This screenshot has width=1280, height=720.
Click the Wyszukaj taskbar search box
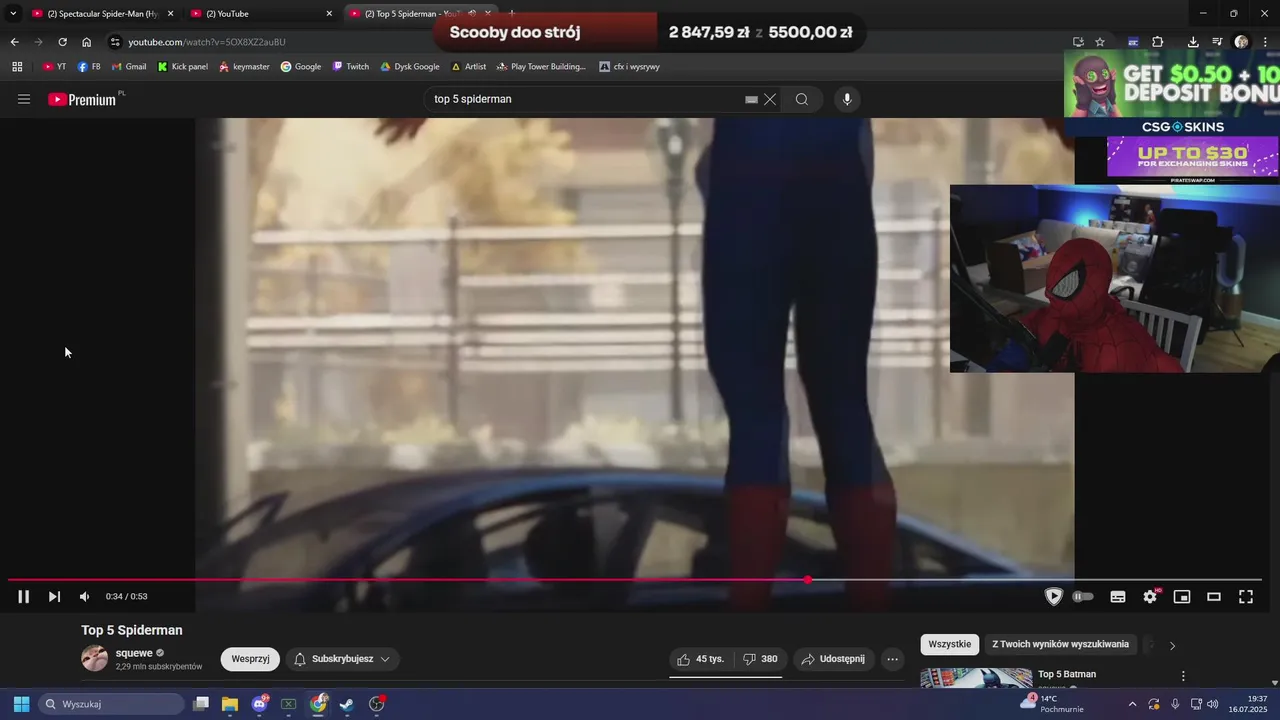[x=110, y=704]
